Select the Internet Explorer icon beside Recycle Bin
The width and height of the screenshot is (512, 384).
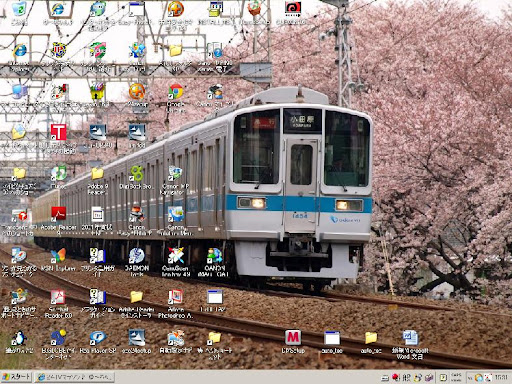point(58,9)
